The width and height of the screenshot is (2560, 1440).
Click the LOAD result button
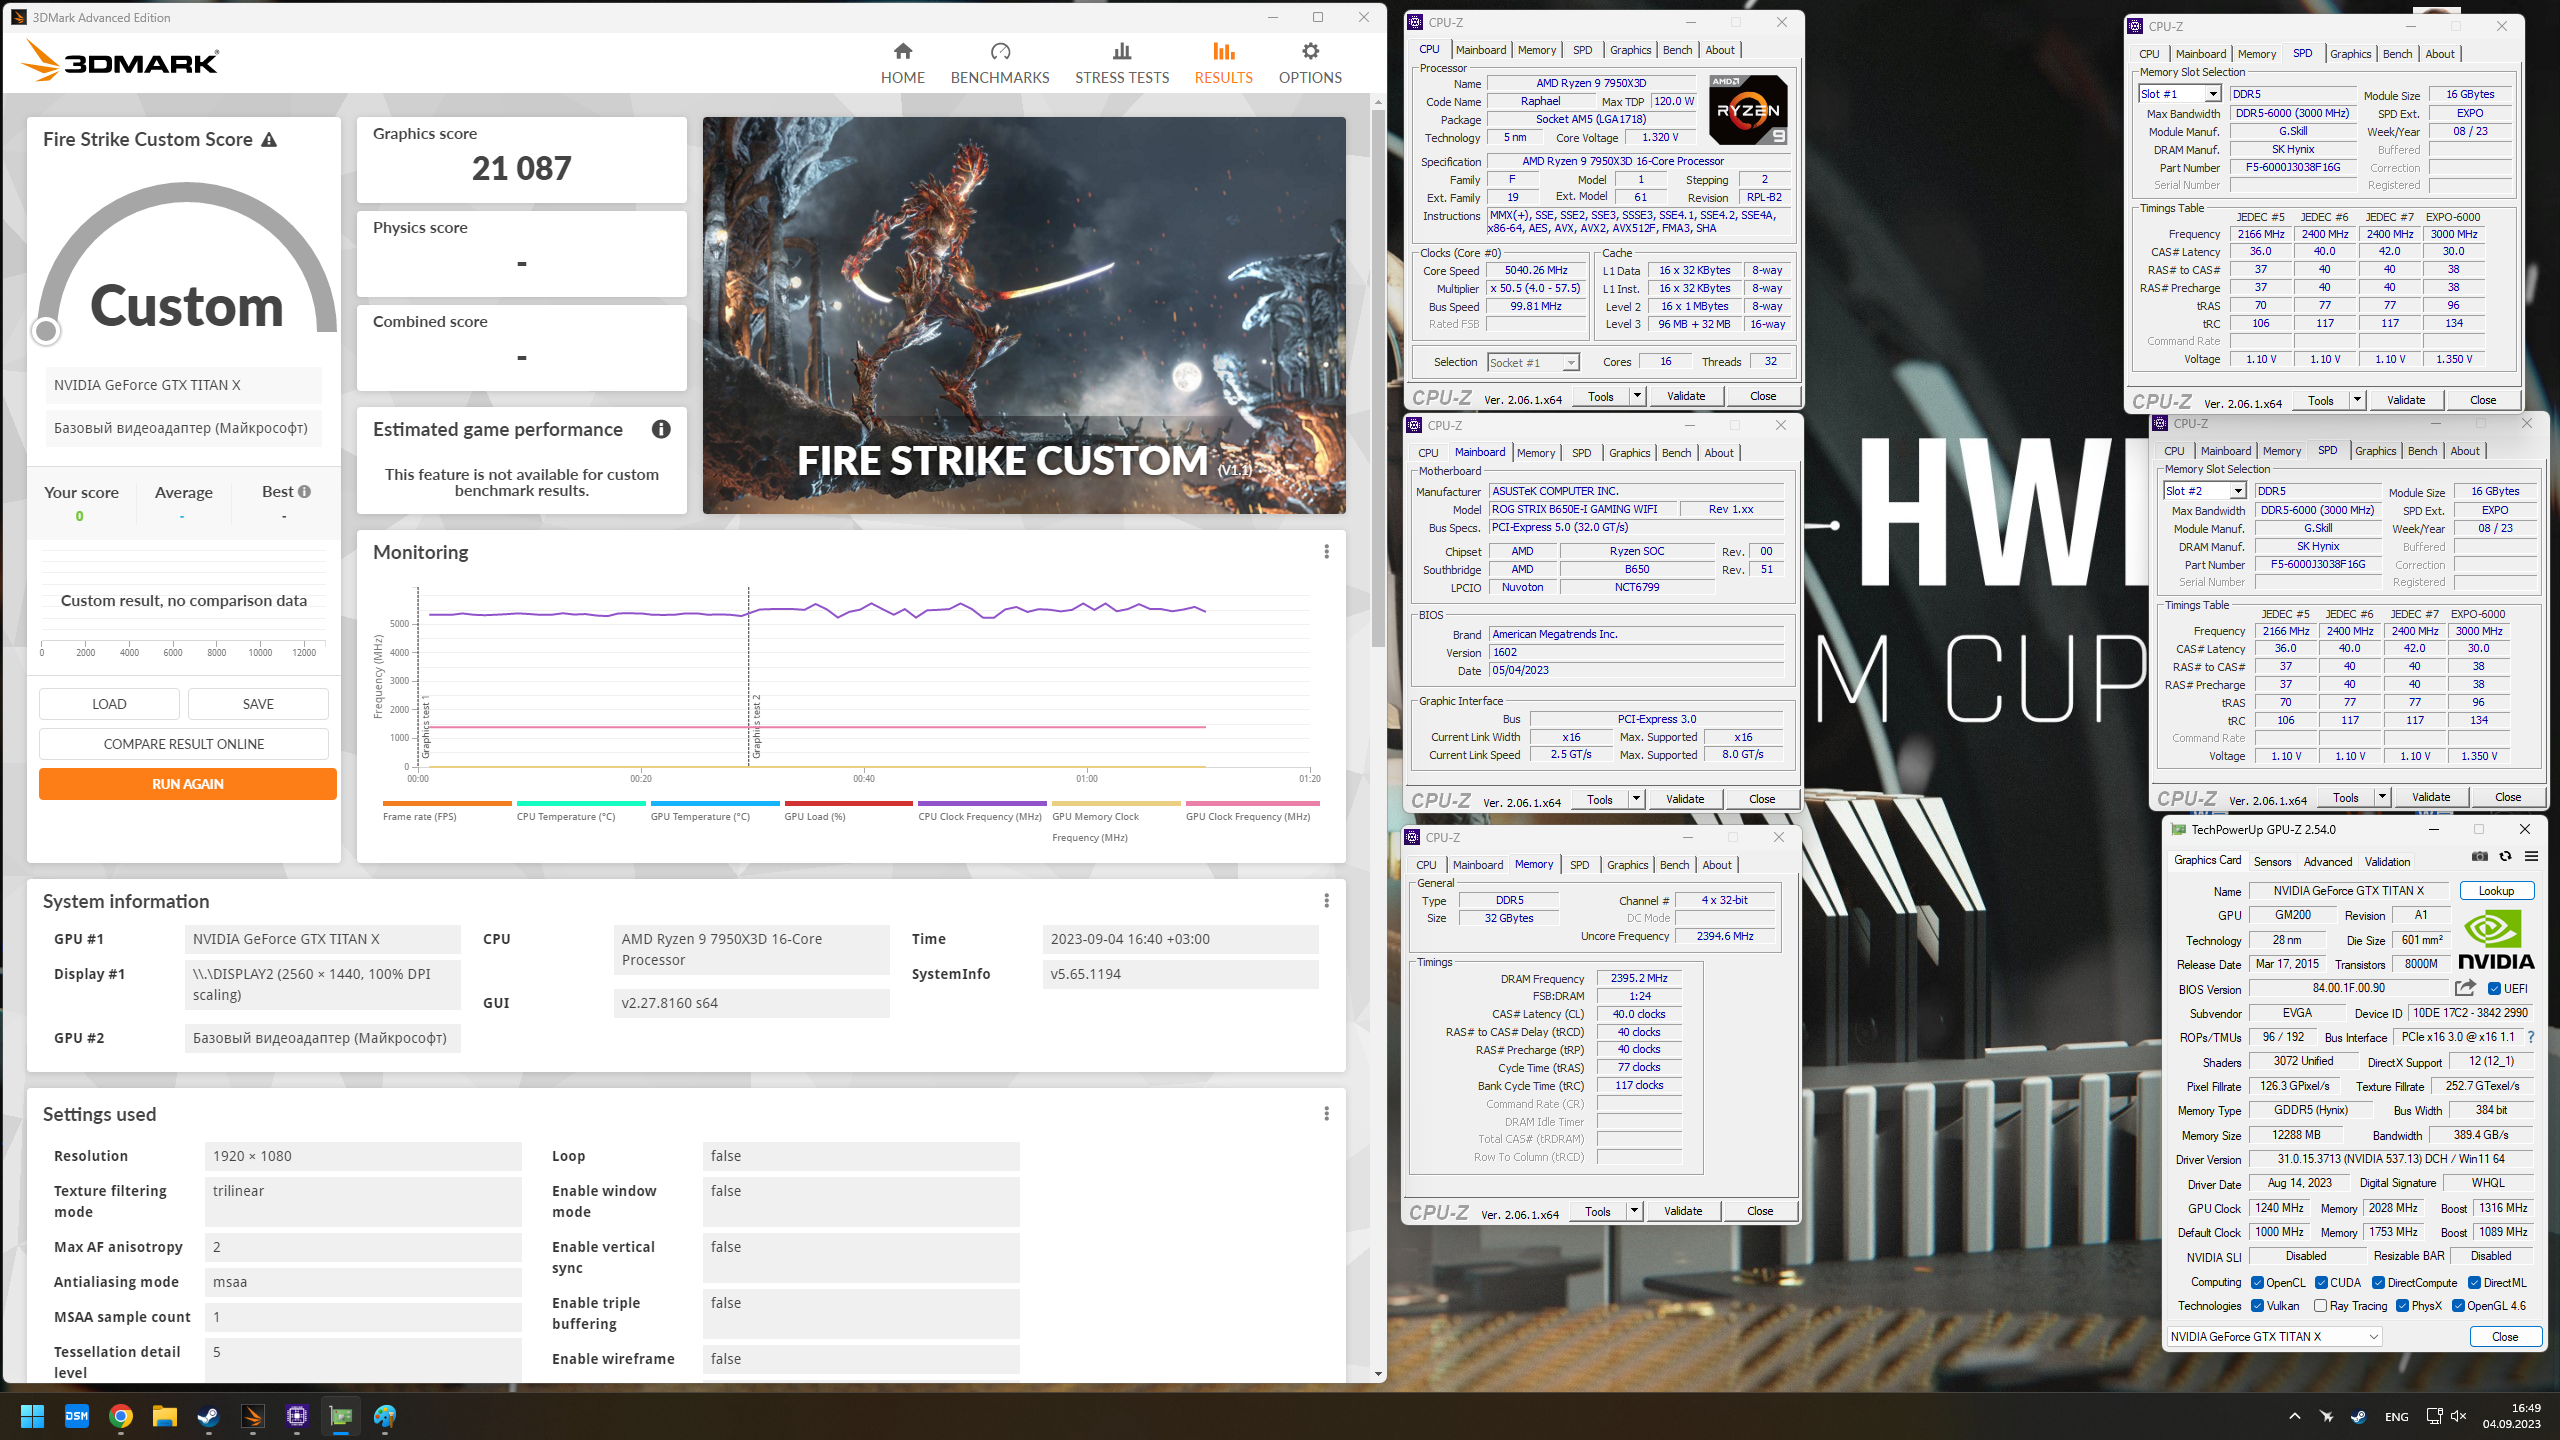[109, 704]
